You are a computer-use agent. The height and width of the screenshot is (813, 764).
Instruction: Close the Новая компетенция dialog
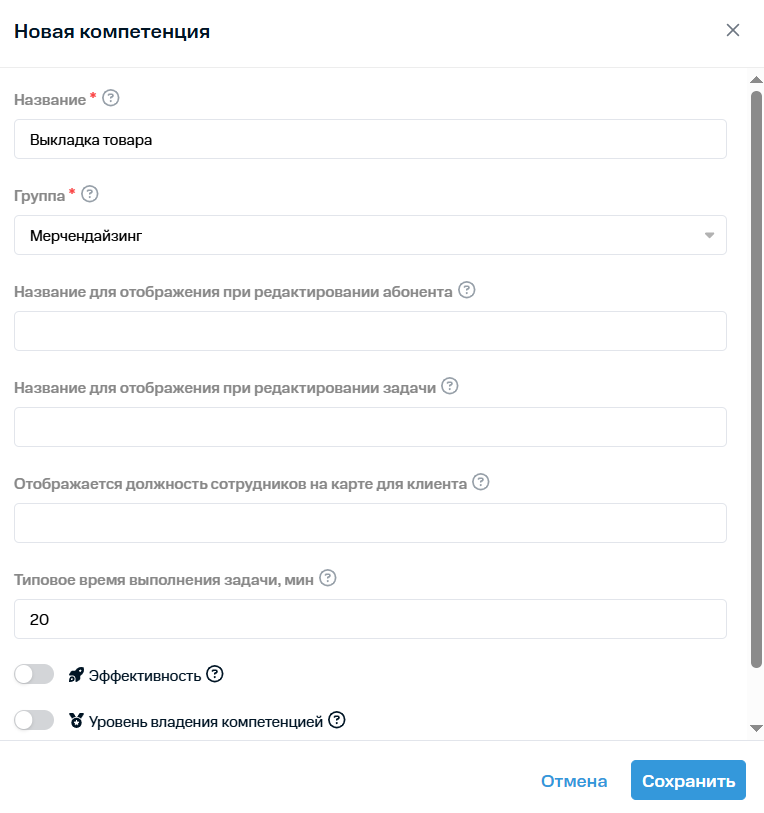pos(733,30)
